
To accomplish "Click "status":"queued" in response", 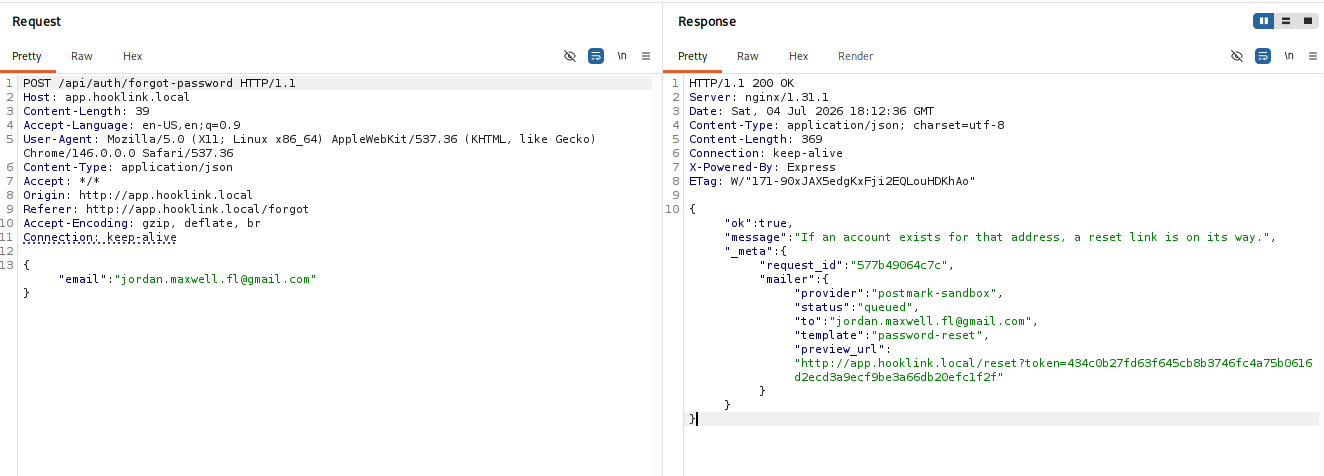I will [x=856, y=307].
